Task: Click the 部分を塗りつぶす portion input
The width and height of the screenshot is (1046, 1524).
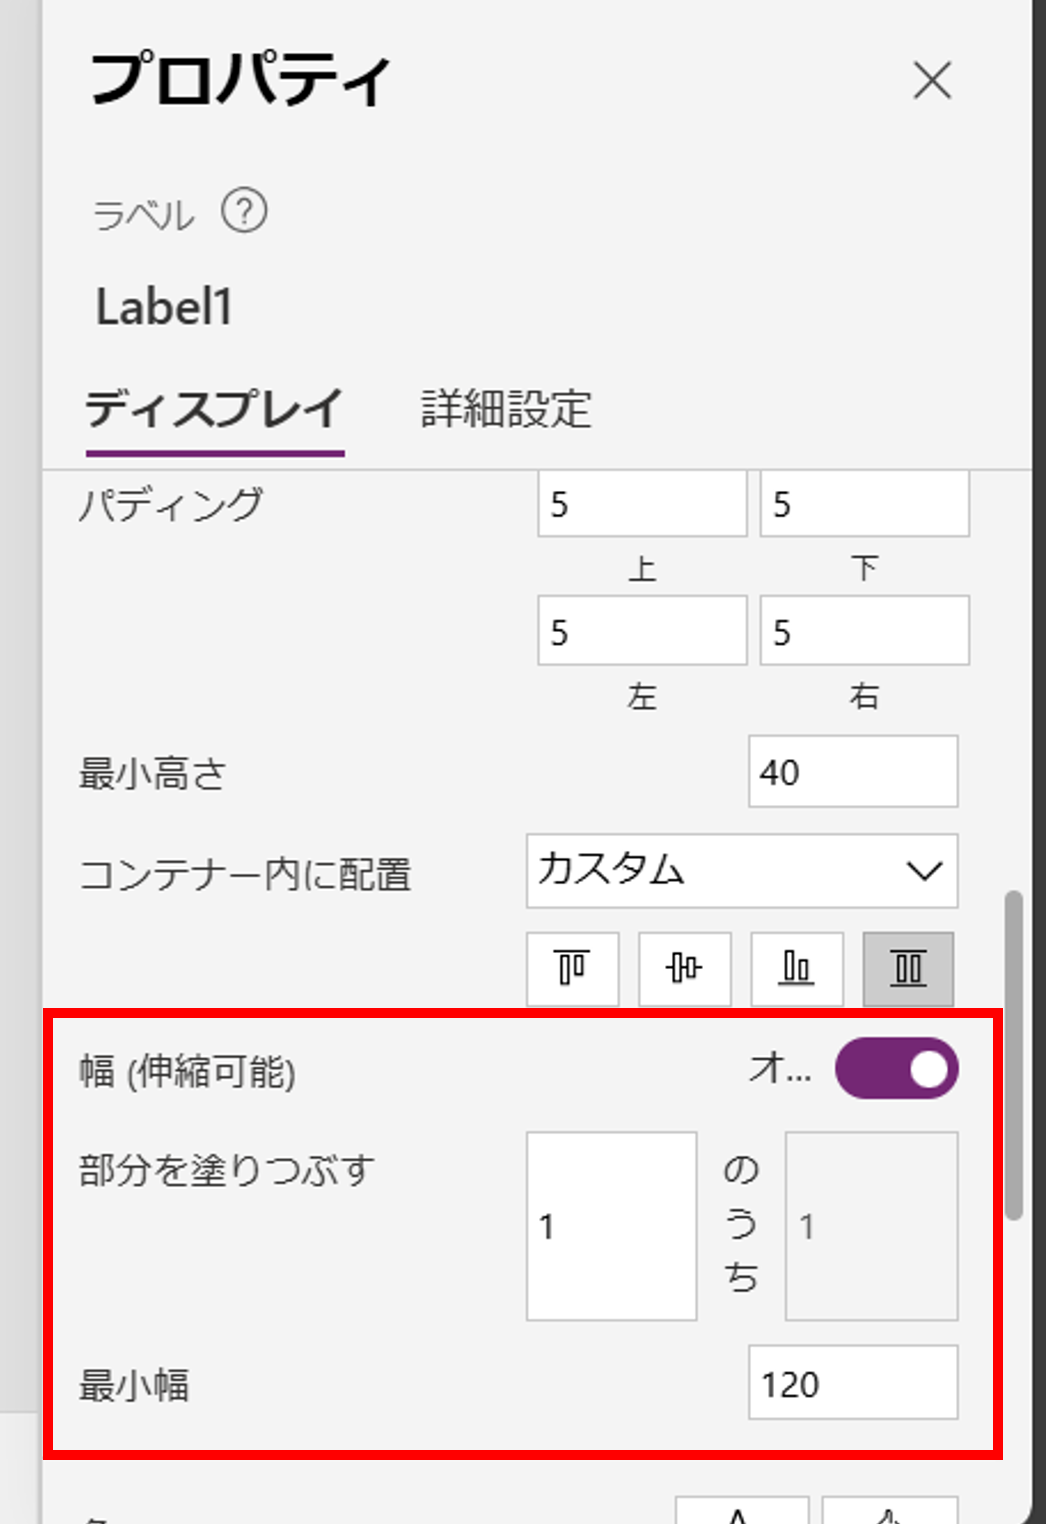Action: pyautogui.click(x=612, y=1226)
